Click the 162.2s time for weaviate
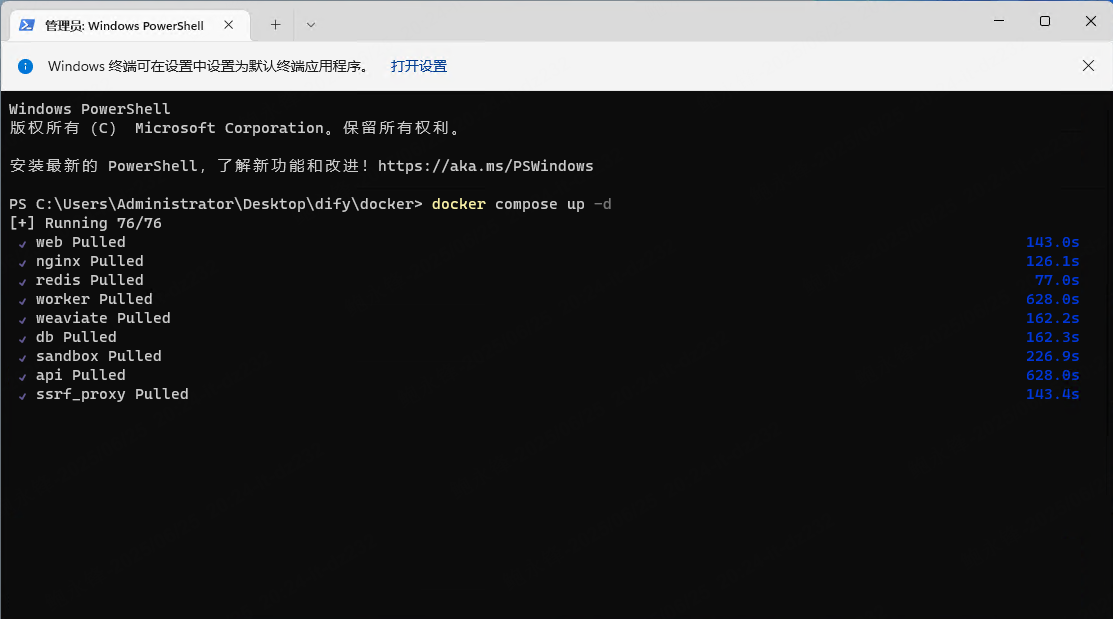Image resolution: width=1113 pixels, height=619 pixels. (x=1052, y=318)
